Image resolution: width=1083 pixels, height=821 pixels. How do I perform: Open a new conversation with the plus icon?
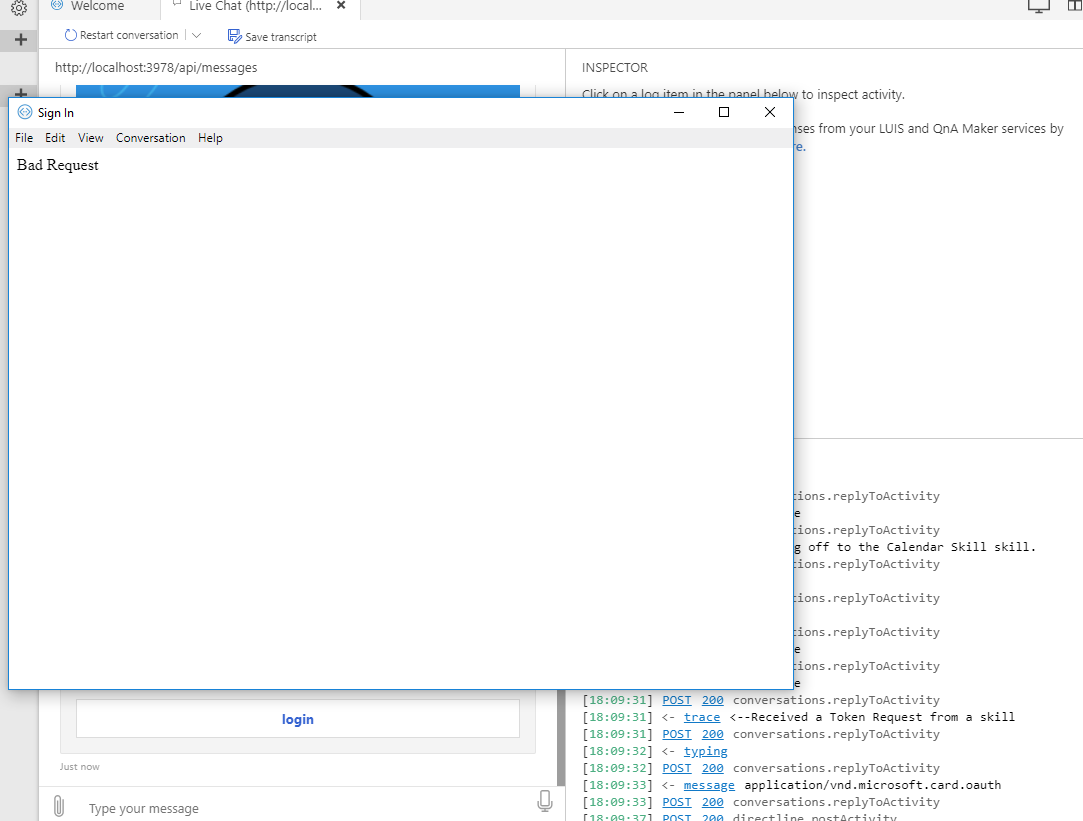click(20, 40)
